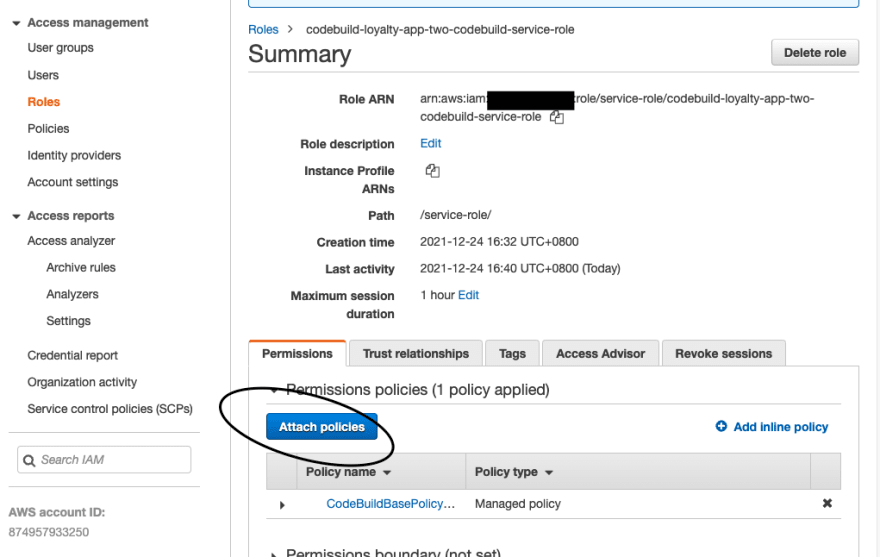Click breadcrumb text codebuild-loyalty-app-two-codebuild-service-role

pyautogui.click(x=440, y=29)
